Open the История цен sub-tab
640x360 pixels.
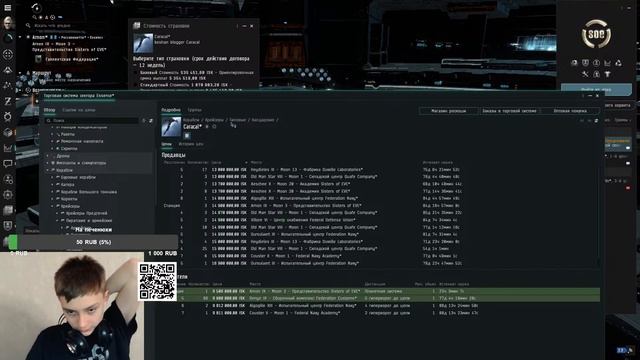(x=191, y=144)
